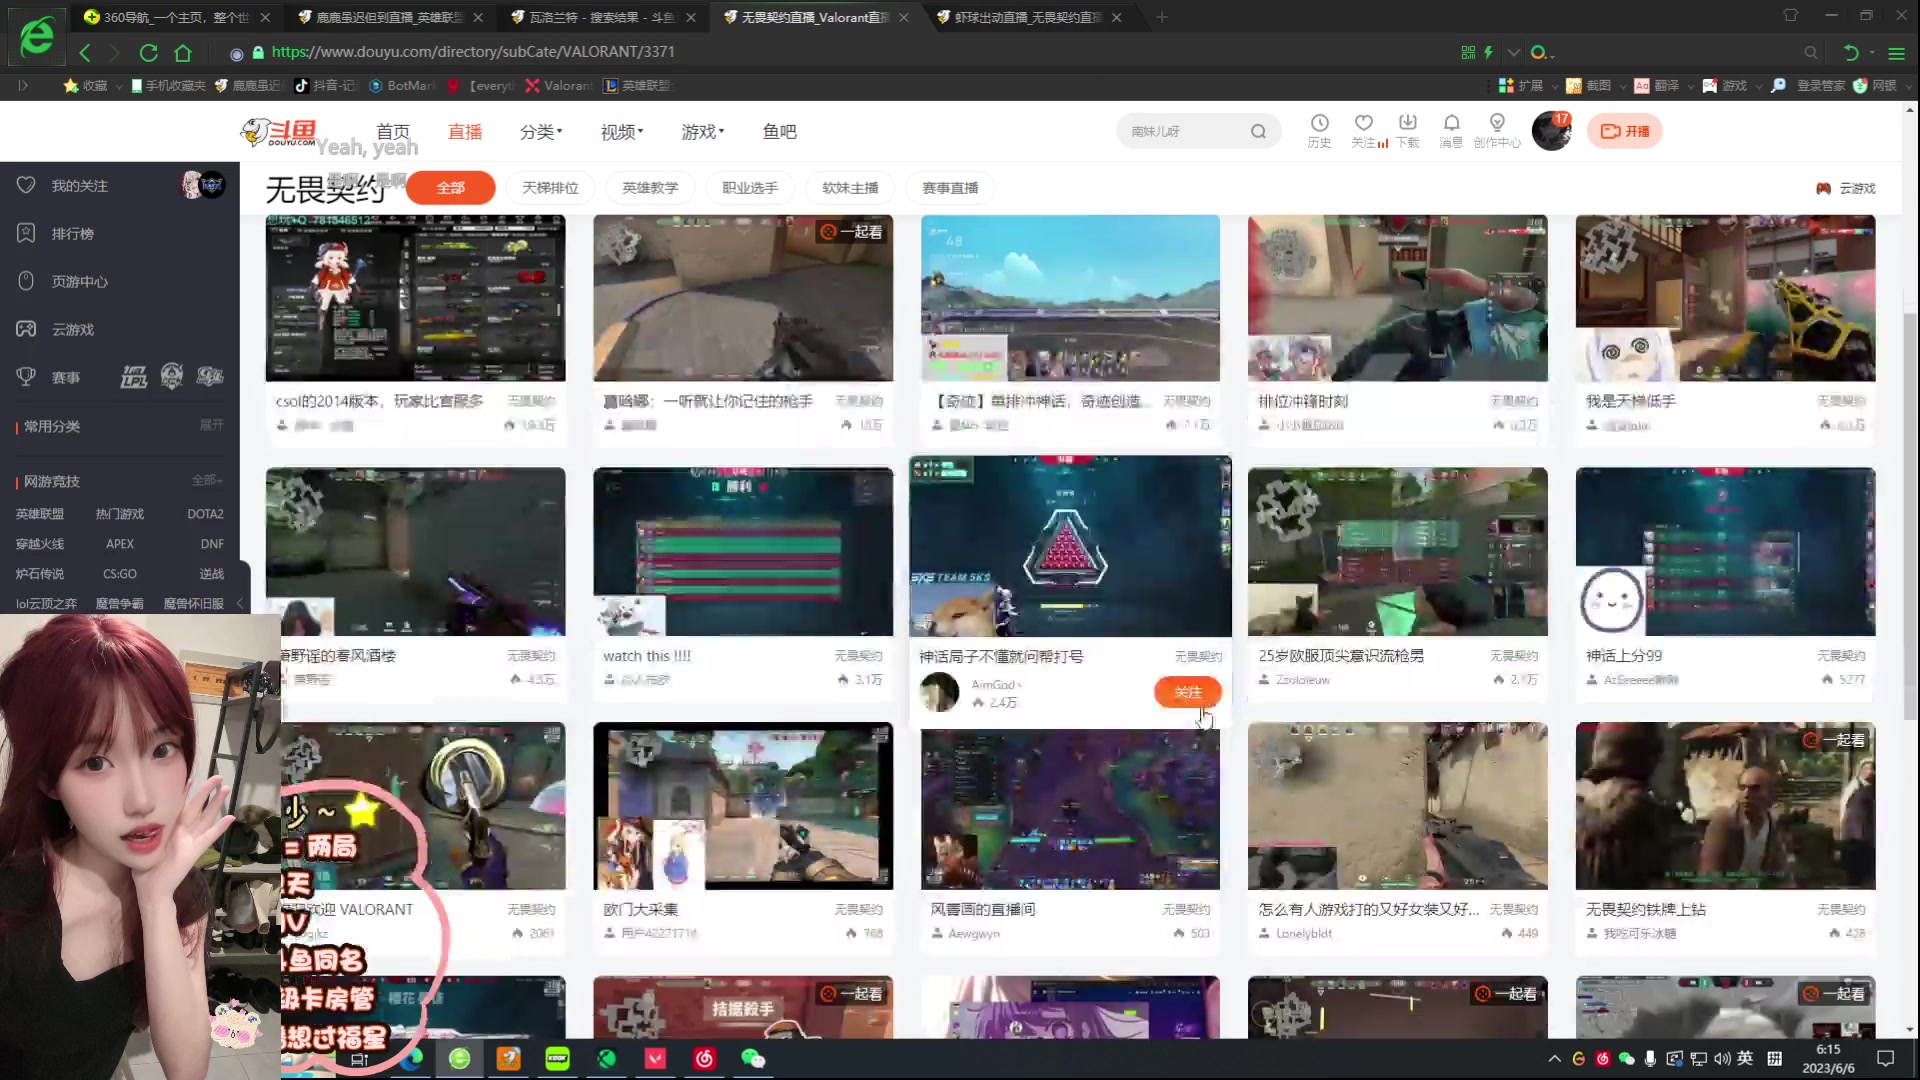Open 赛事 trophy entry in sidebar
This screenshot has width=1920, height=1080.
(x=65, y=378)
